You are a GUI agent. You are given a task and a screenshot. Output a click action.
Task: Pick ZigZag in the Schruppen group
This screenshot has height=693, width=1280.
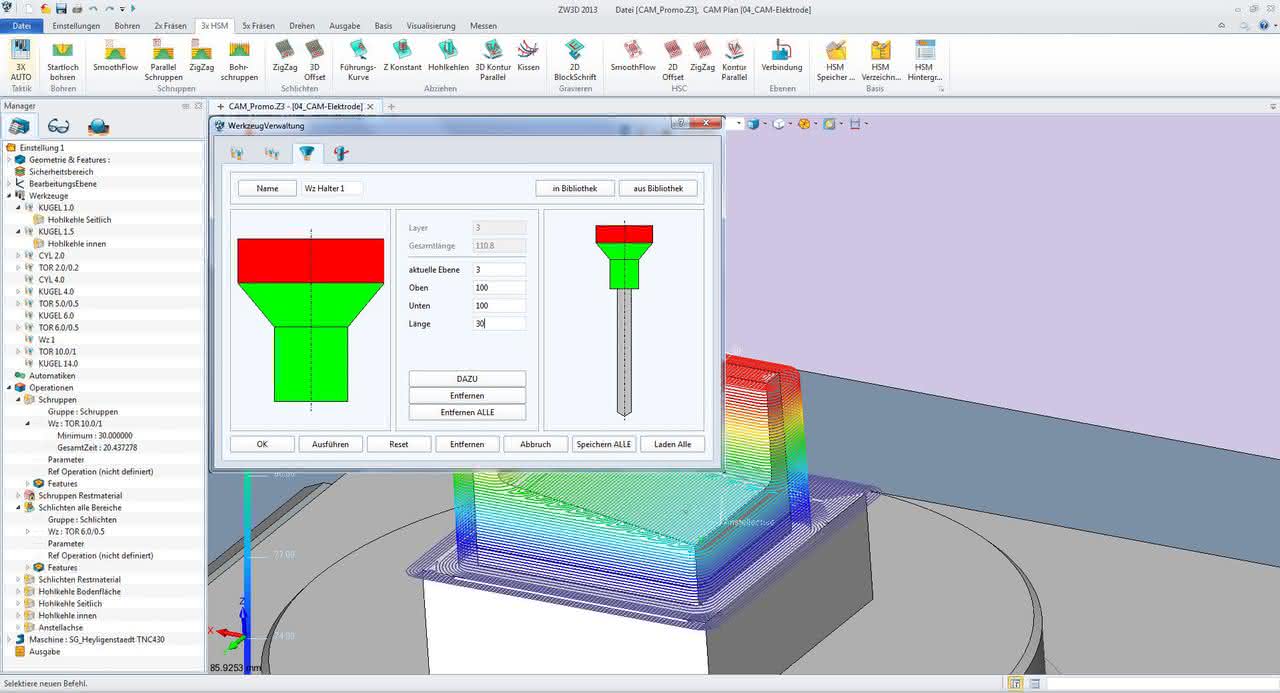pos(202,57)
